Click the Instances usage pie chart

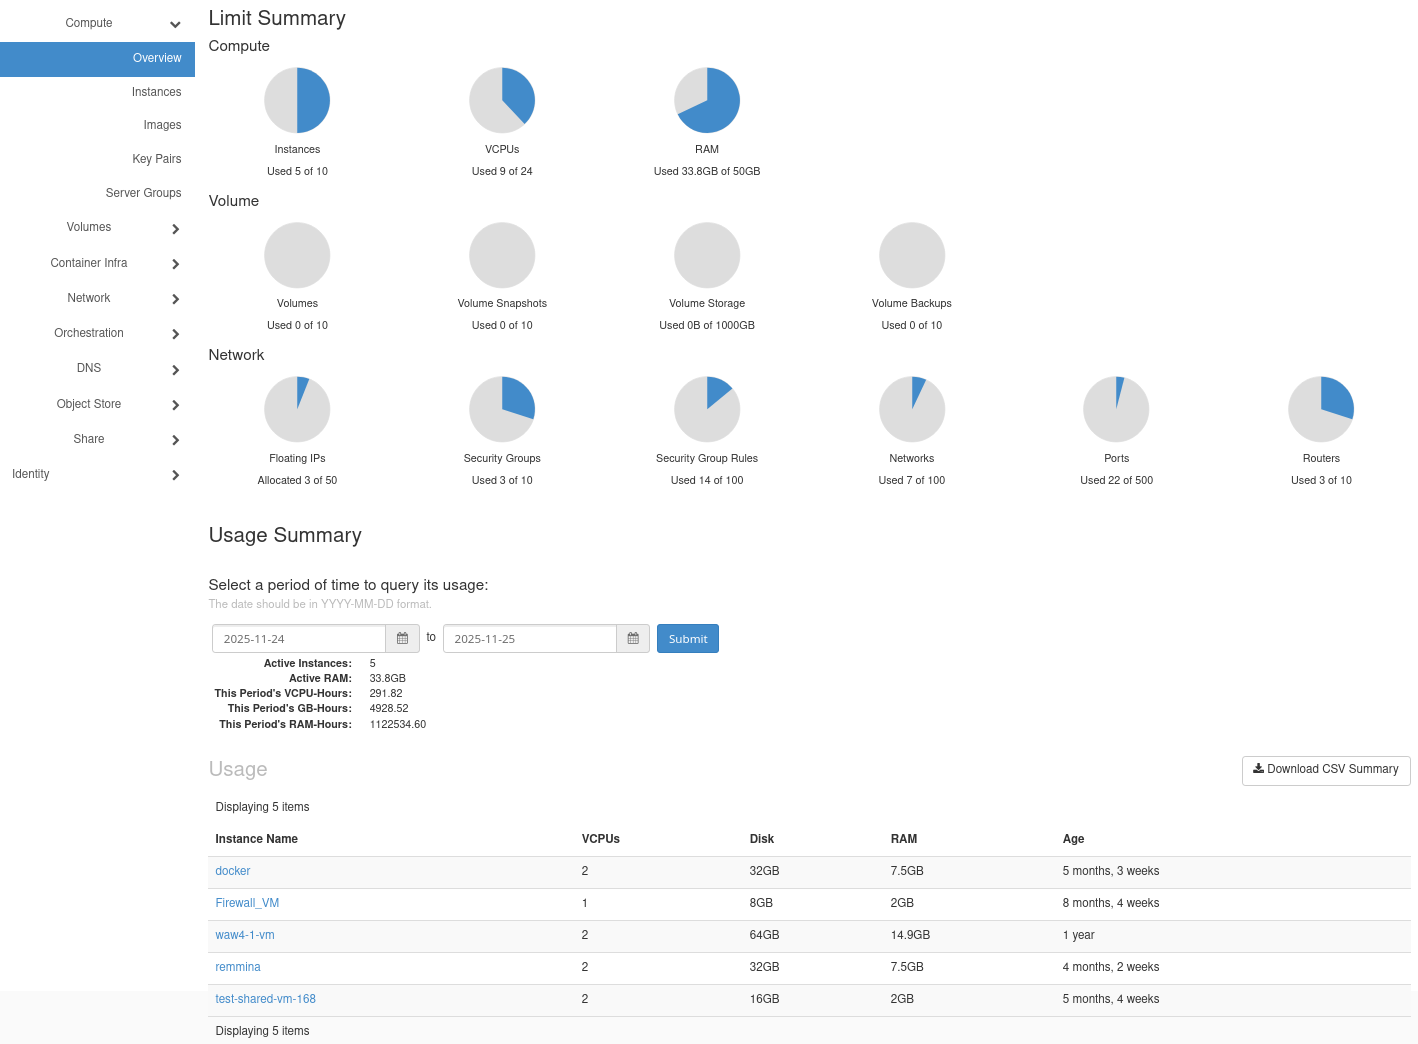[x=297, y=100]
